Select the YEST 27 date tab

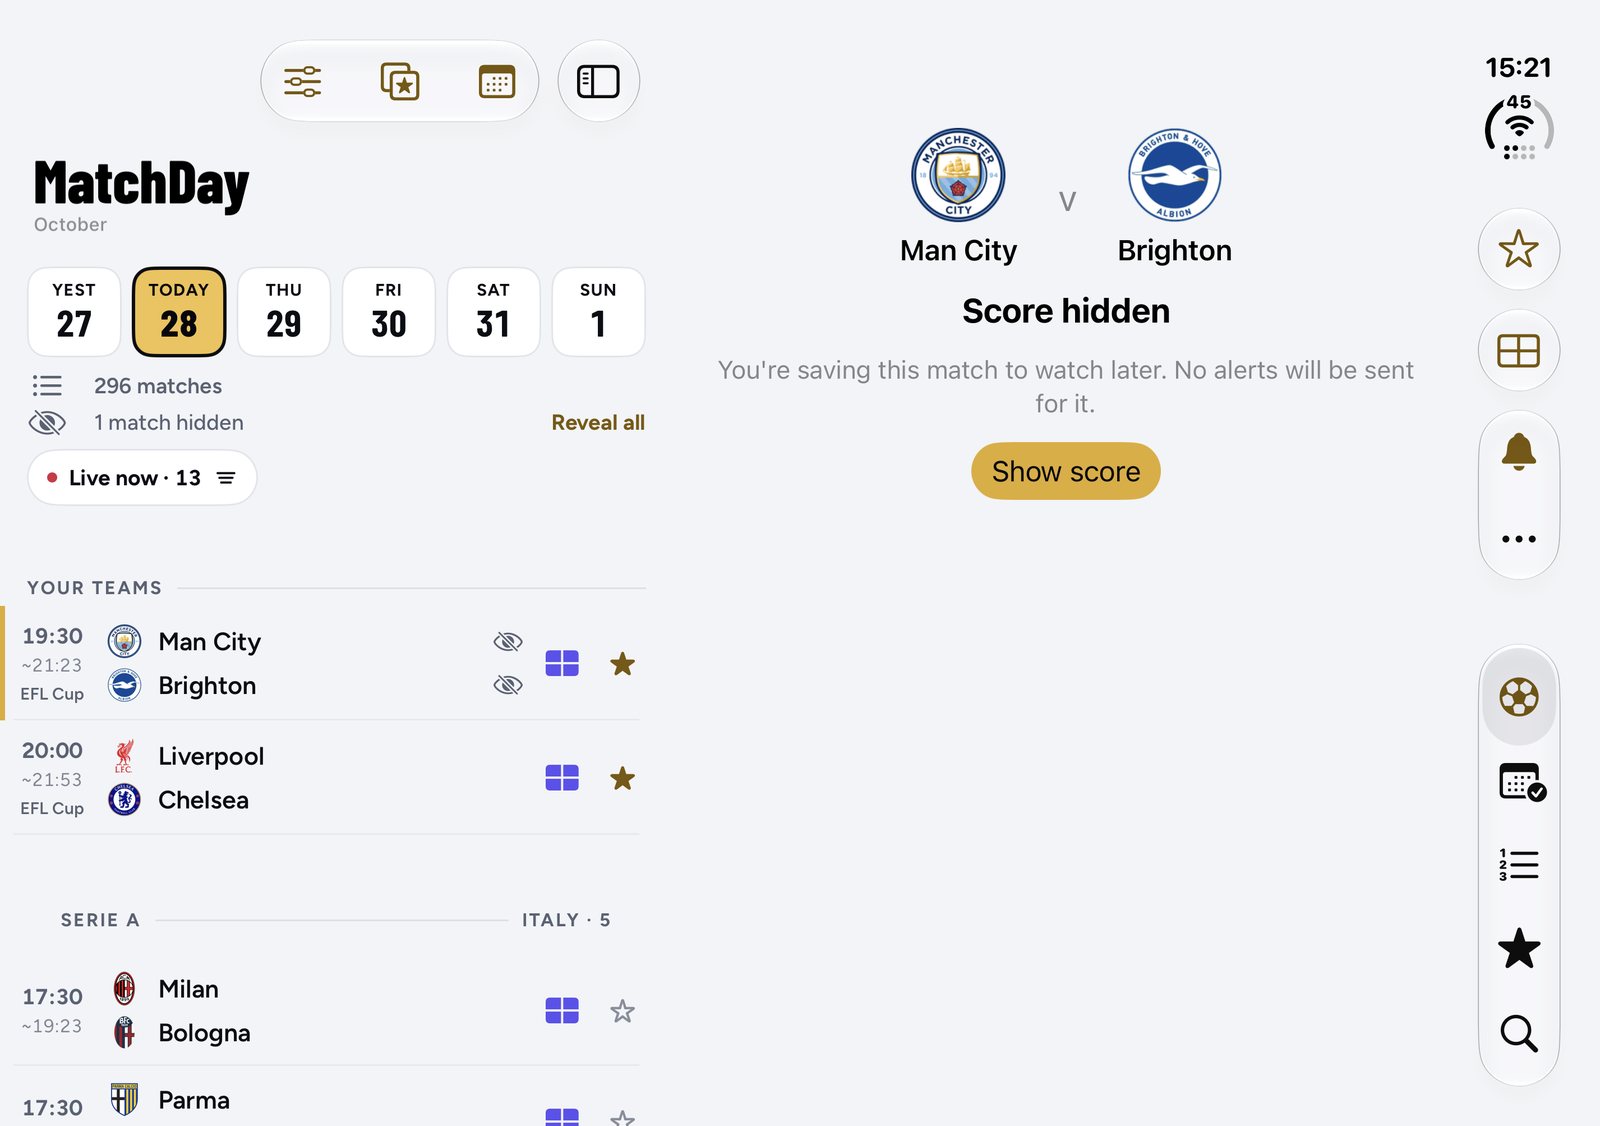tap(74, 311)
